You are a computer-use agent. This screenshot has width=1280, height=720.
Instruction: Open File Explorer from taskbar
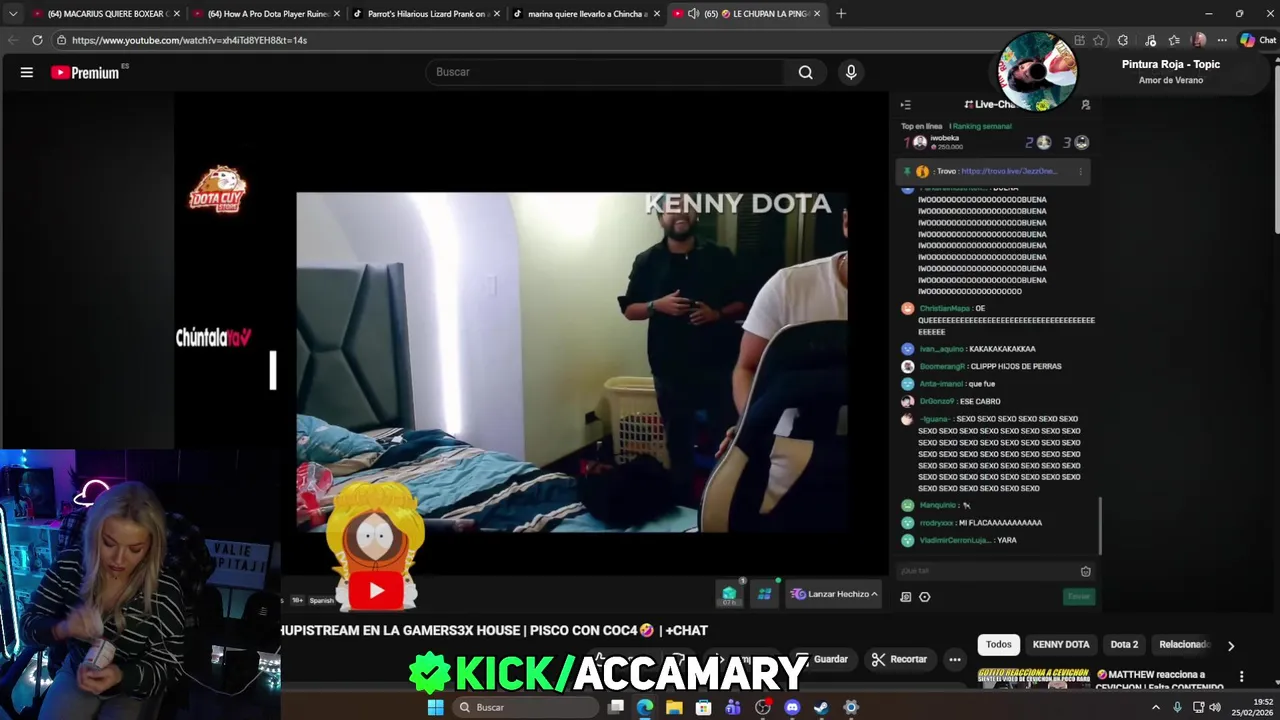(674, 707)
